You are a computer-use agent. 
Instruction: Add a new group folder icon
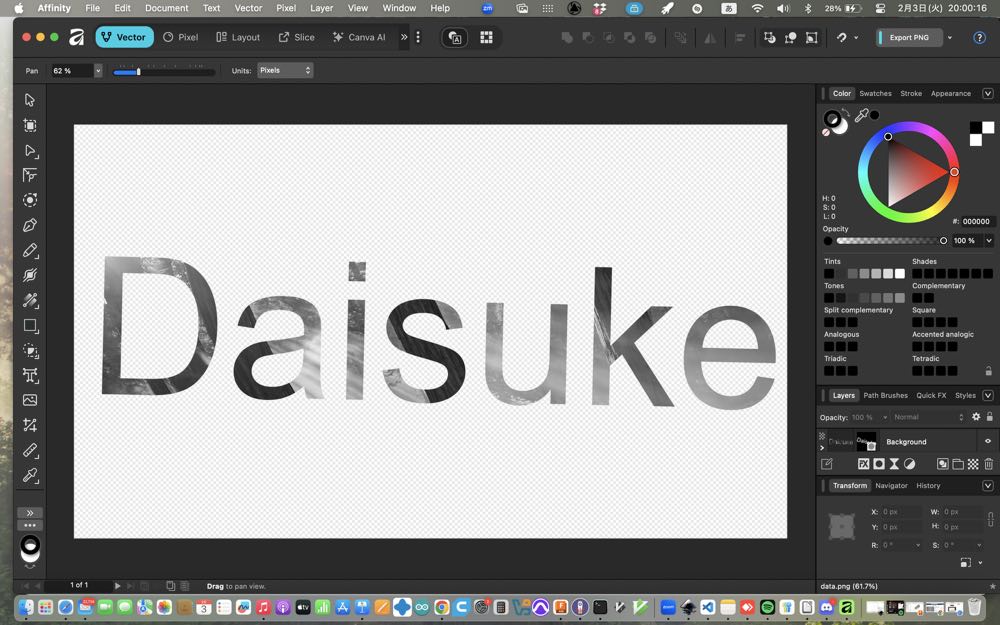pos(958,464)
